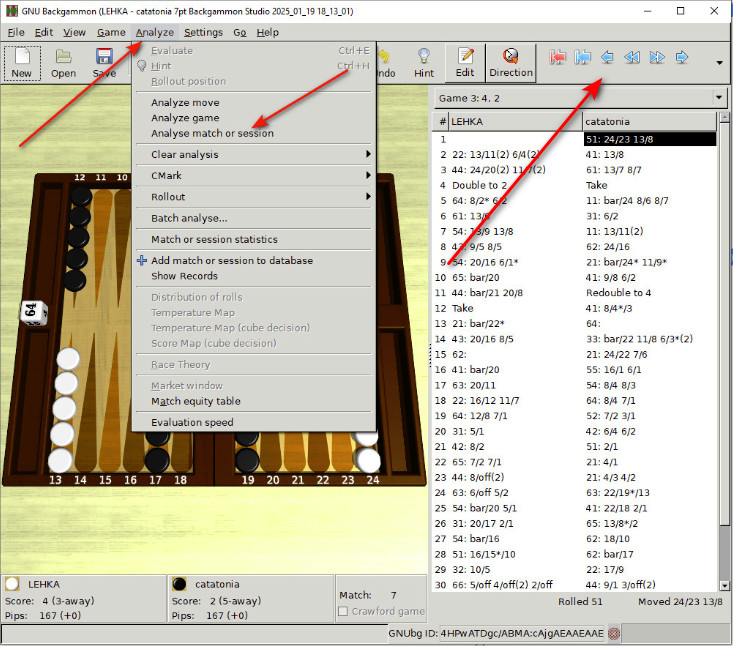Select catatonia's Redouble to 4 entry
Viewport: 733px width, 646px height.
(x=618, y=293)
